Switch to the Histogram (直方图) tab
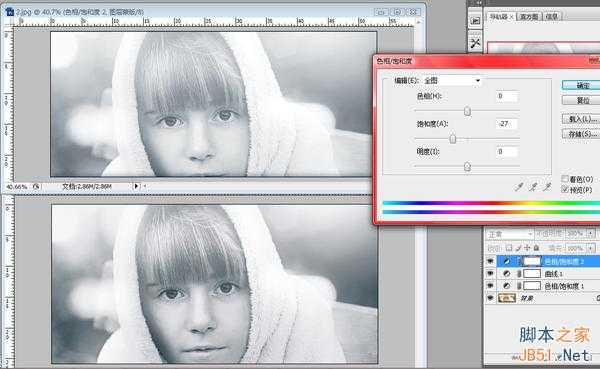 coord(529,16)
